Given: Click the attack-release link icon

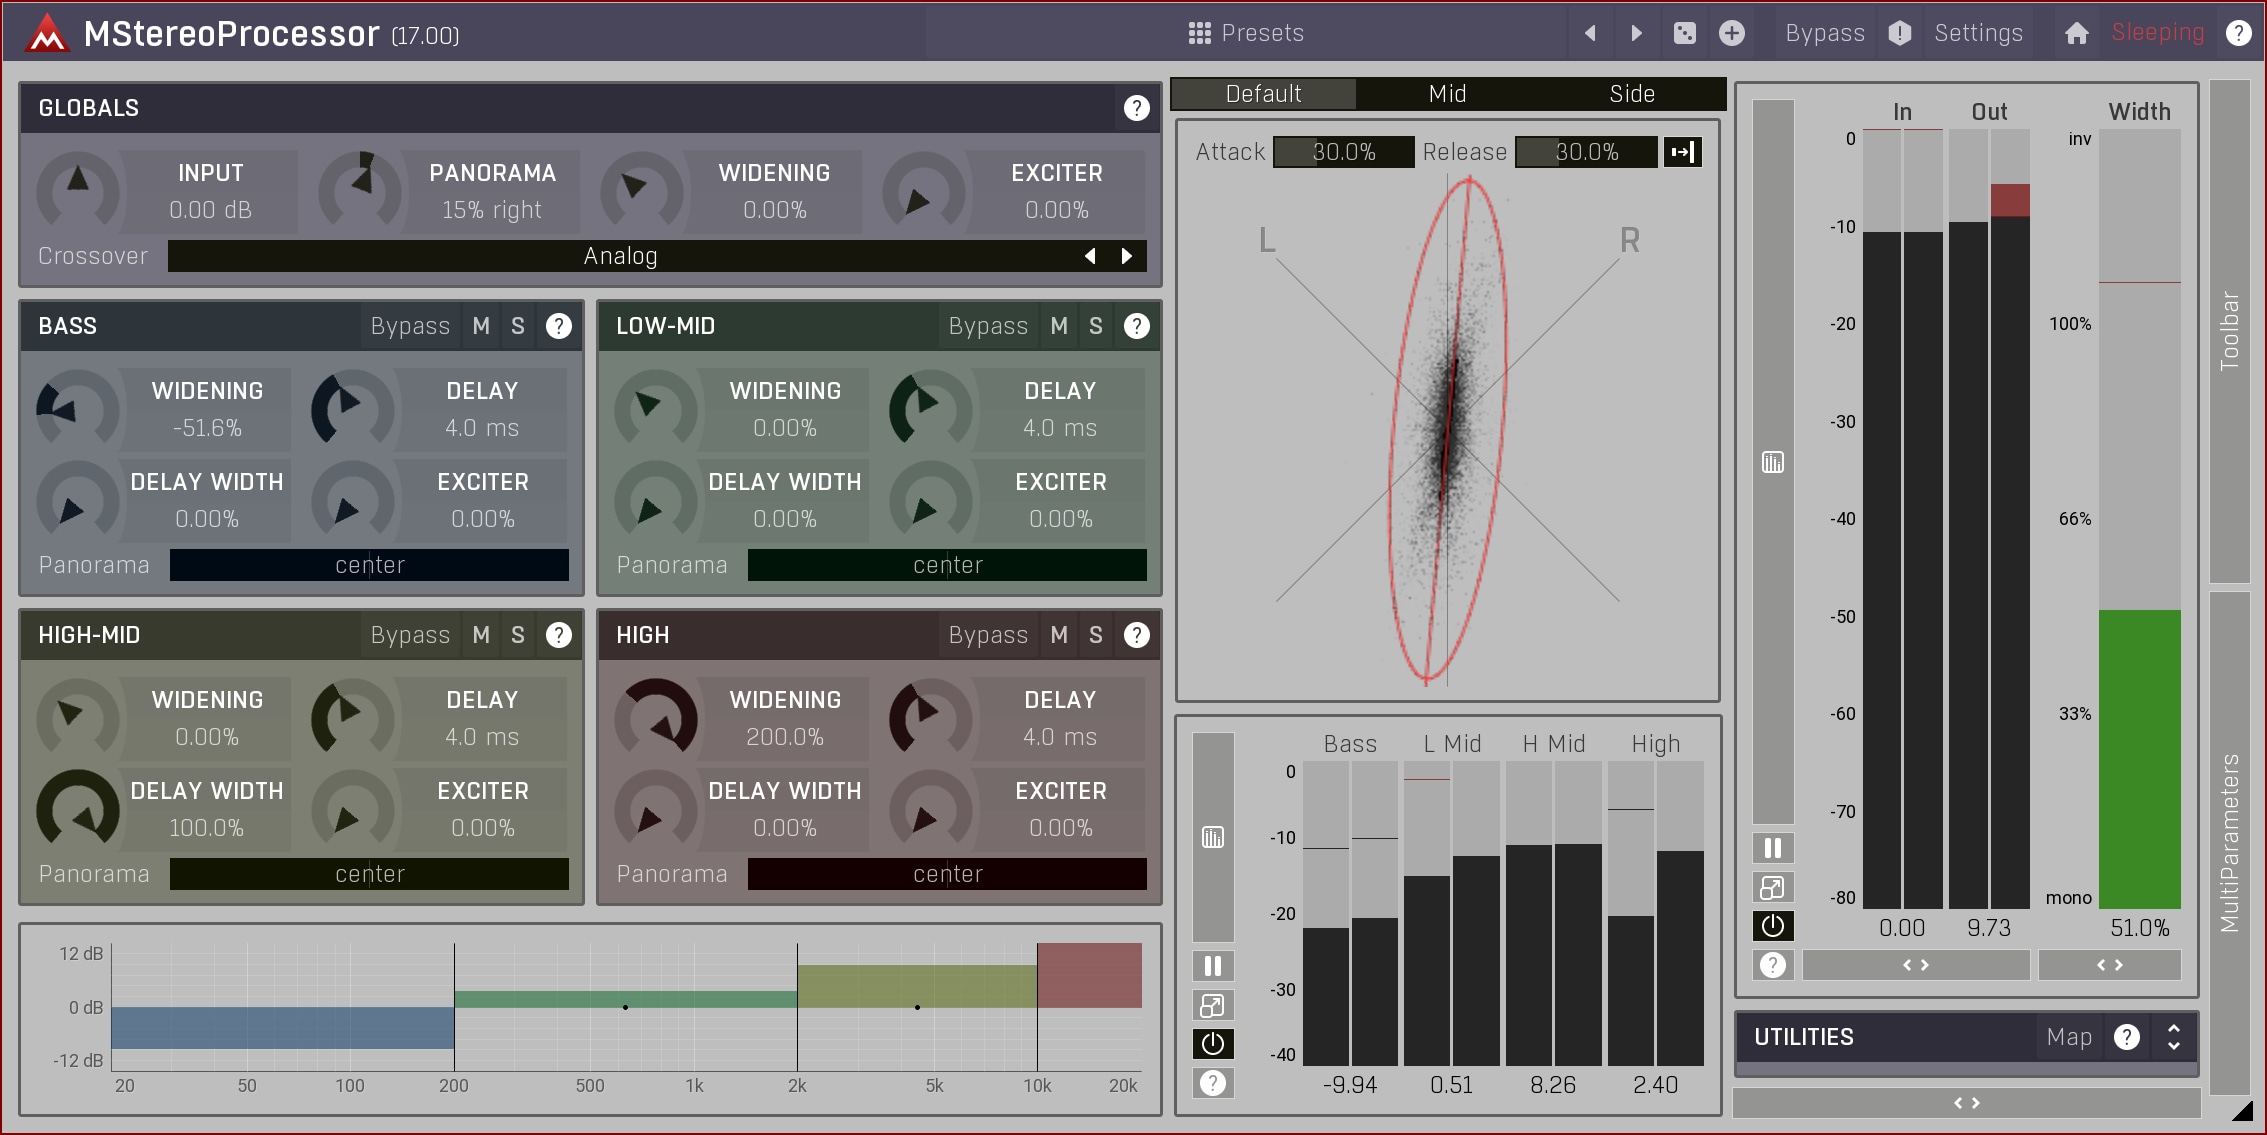Looking at the screenshot, I should coord(1682,152).
